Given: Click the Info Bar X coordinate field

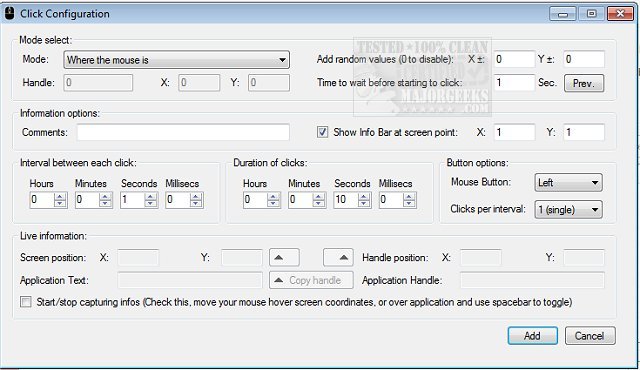Looking at the screenshot, I should [x=514, y=132].
